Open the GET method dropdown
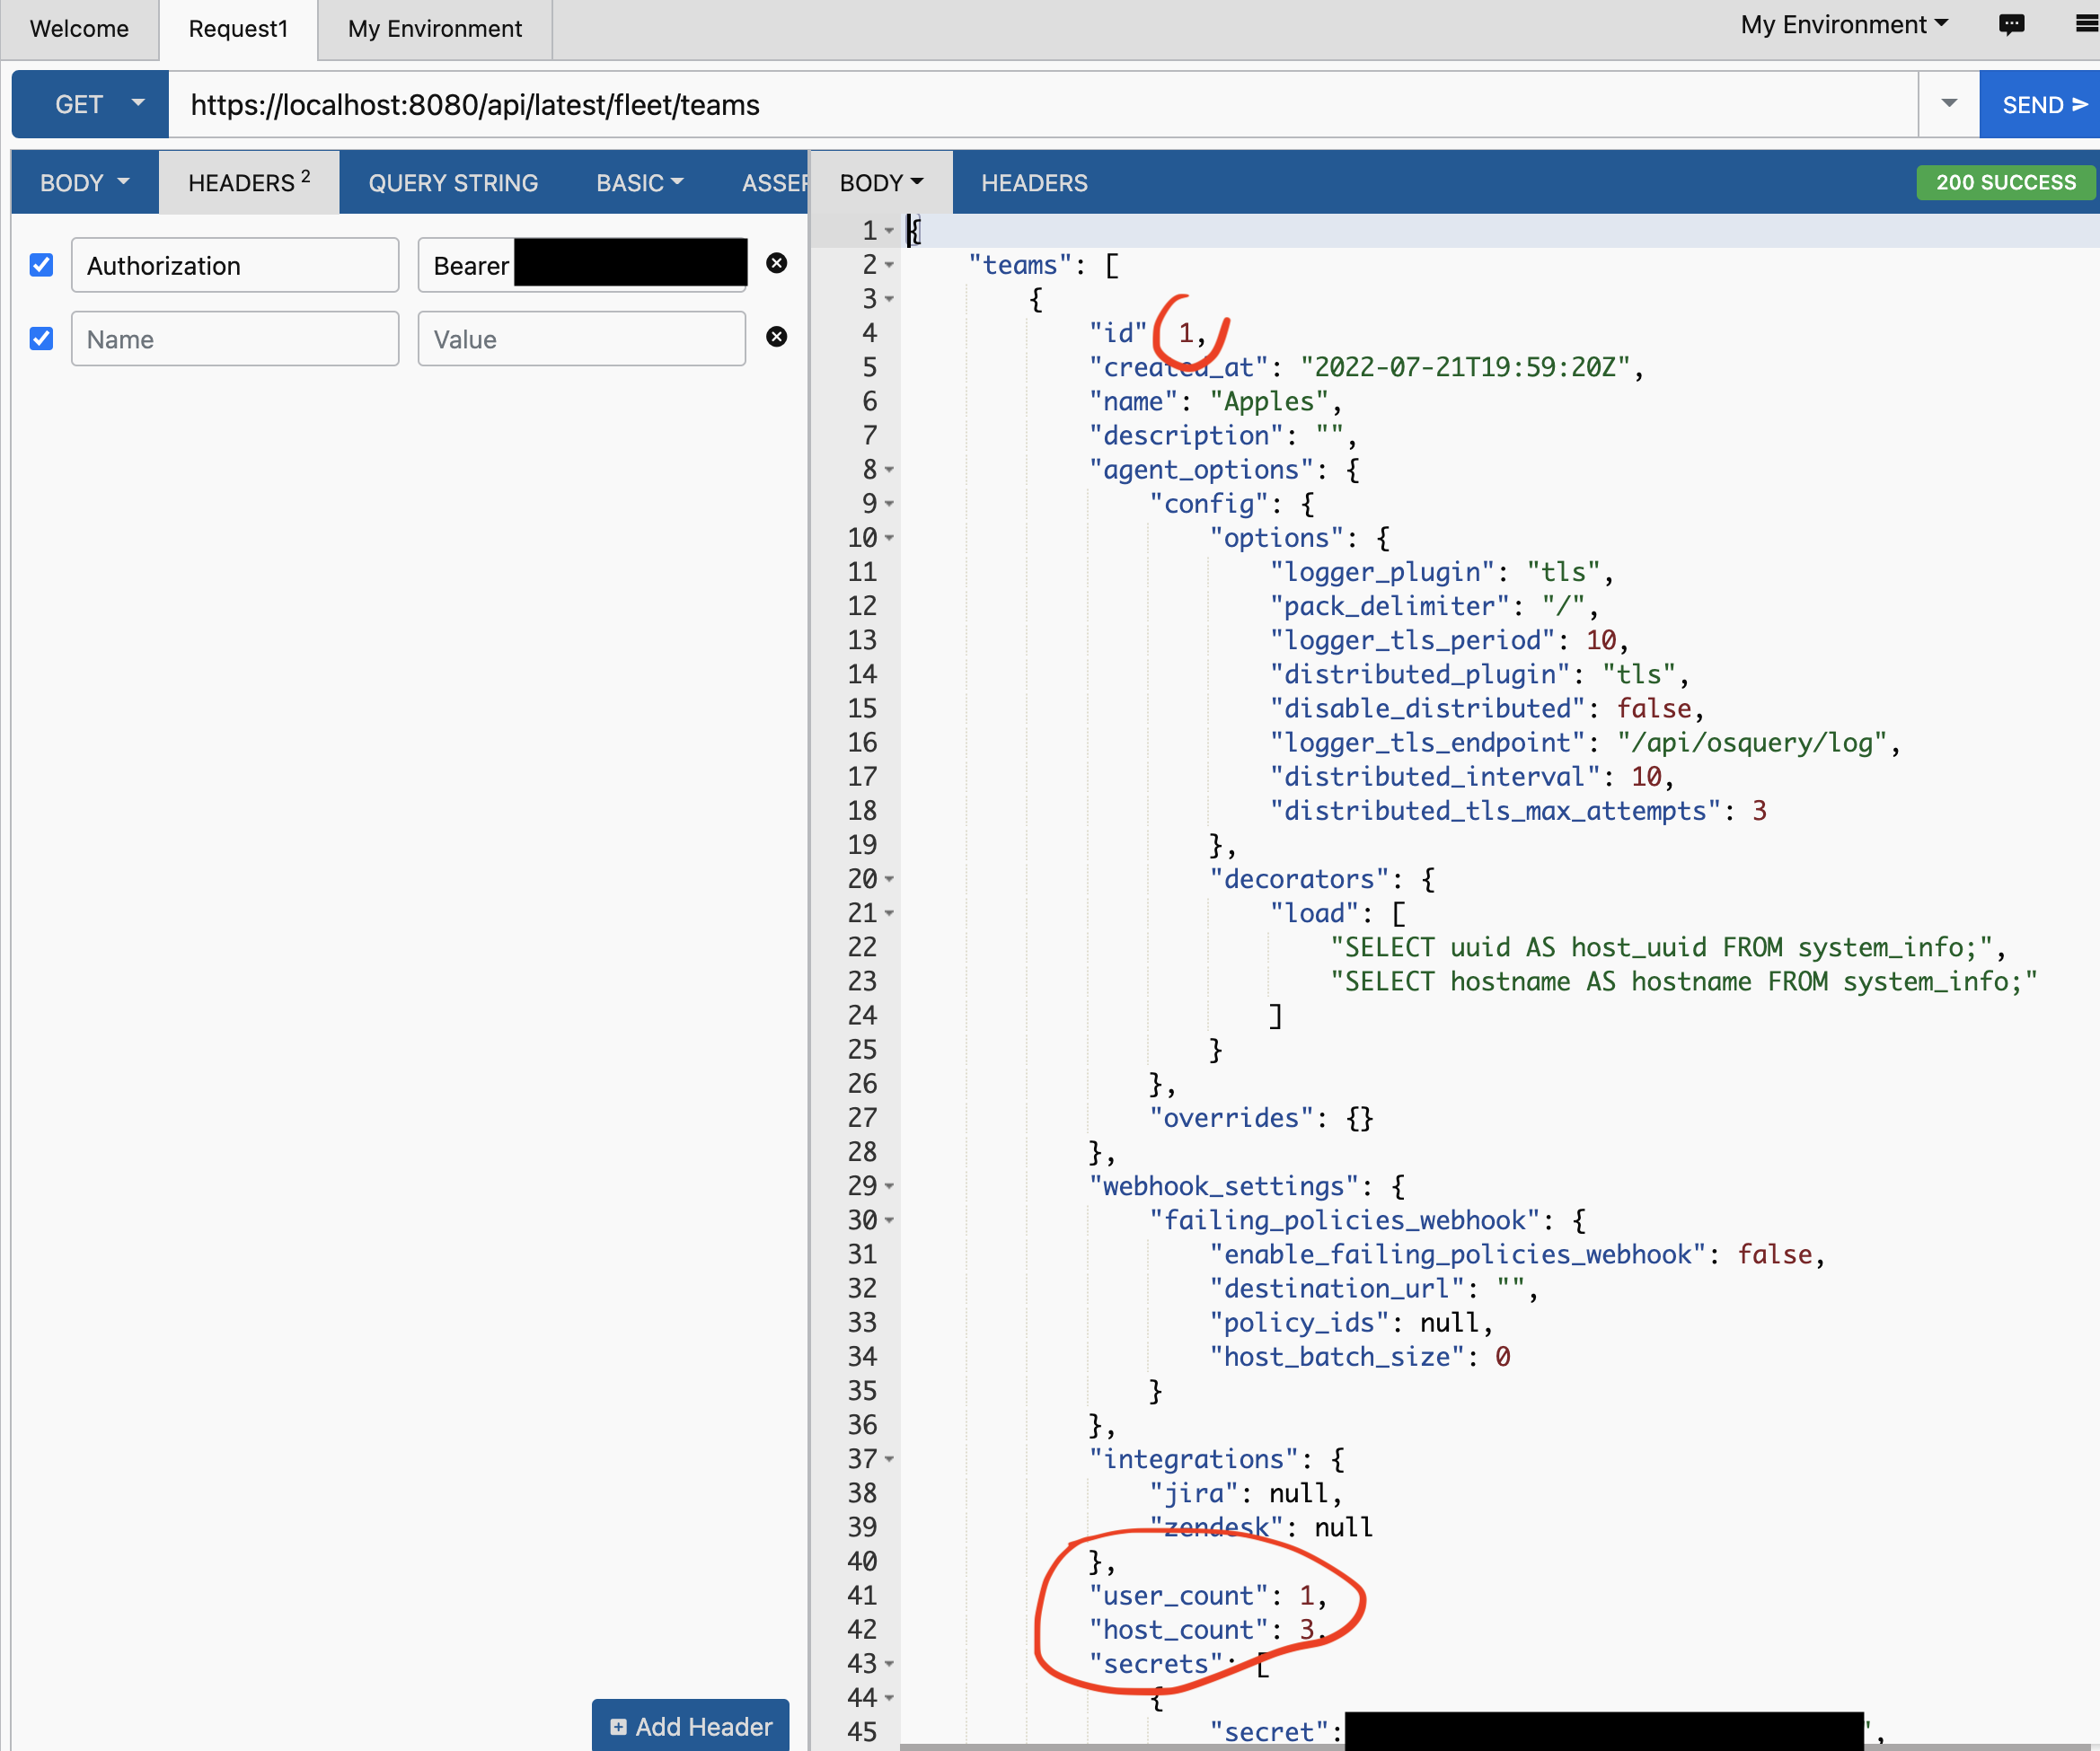The width and height of the screenshot is (2100, 1751). click(x=138, y=103)
